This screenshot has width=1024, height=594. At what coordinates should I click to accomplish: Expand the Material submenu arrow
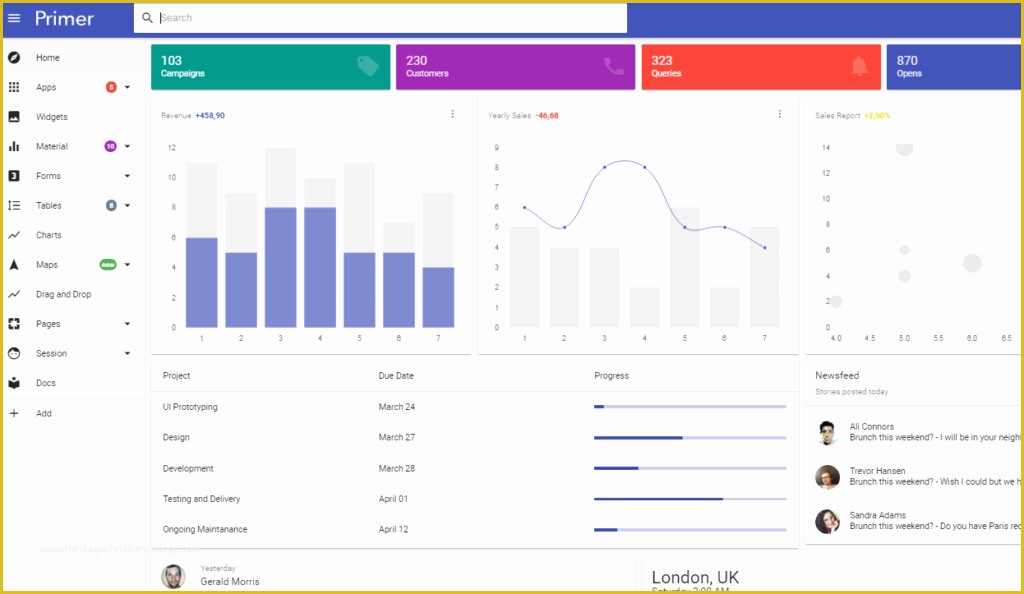[x=127, y=146]
